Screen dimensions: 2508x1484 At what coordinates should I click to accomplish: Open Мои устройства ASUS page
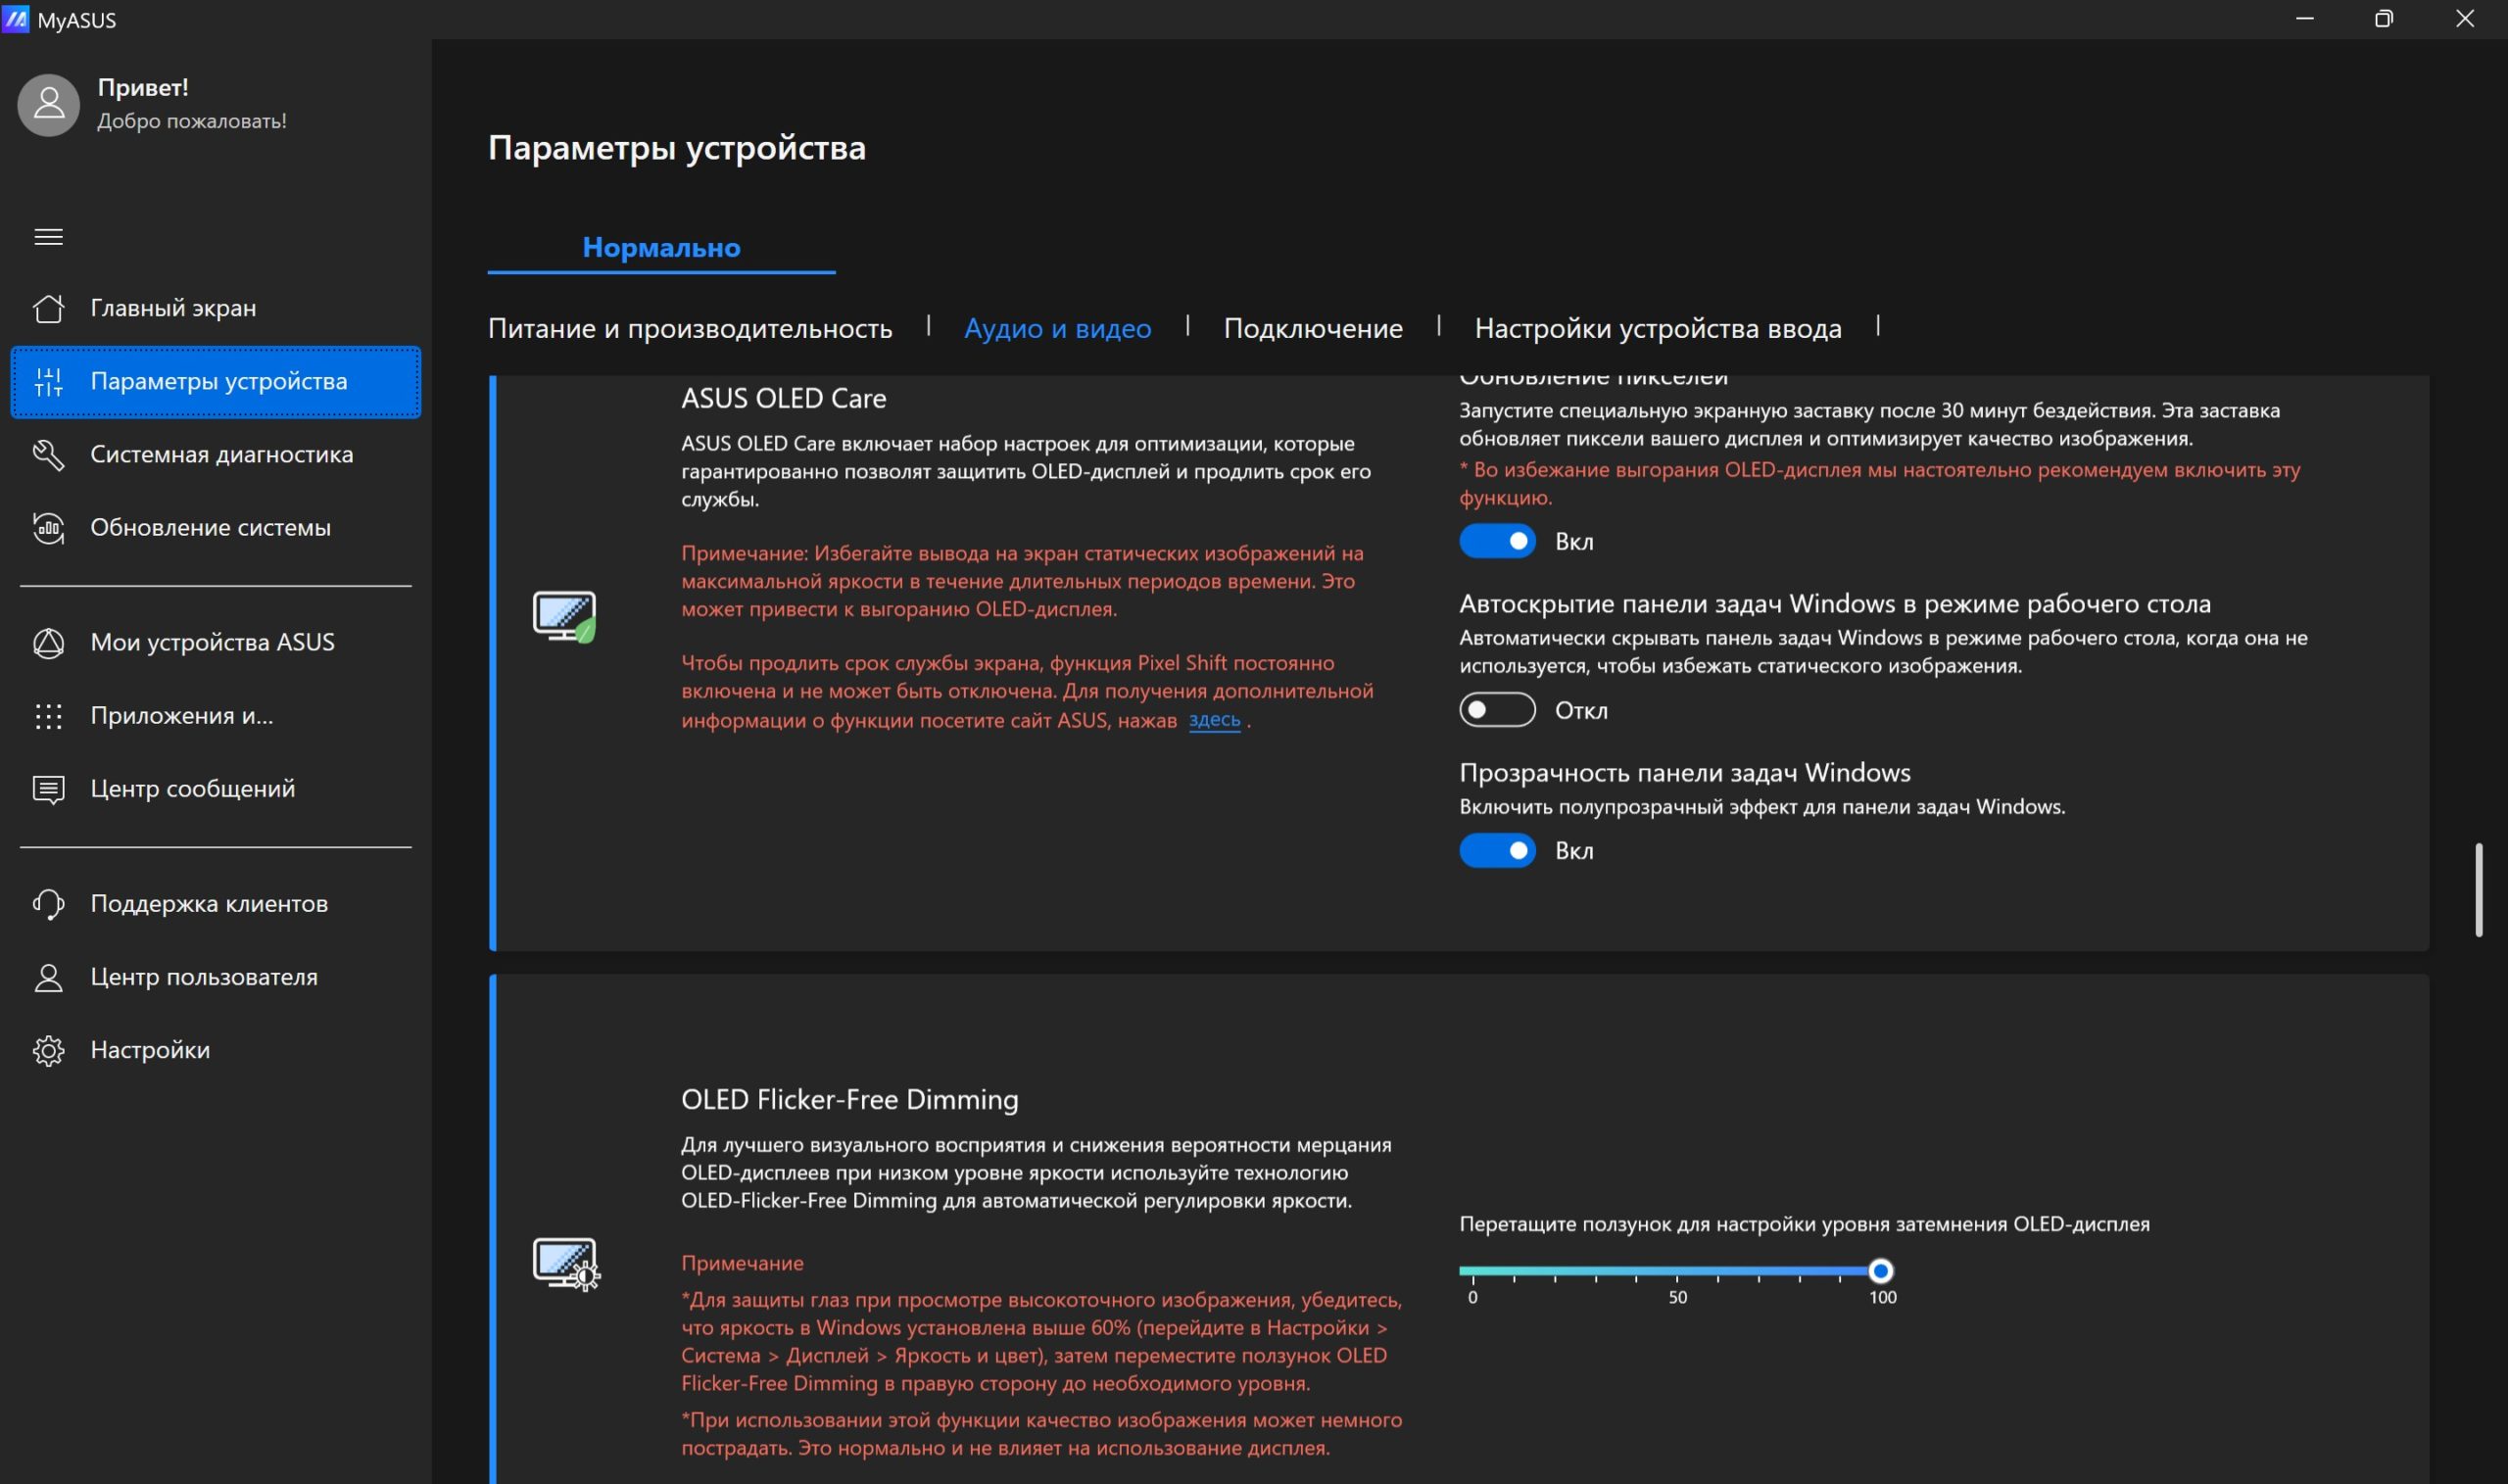coord(216,643)
